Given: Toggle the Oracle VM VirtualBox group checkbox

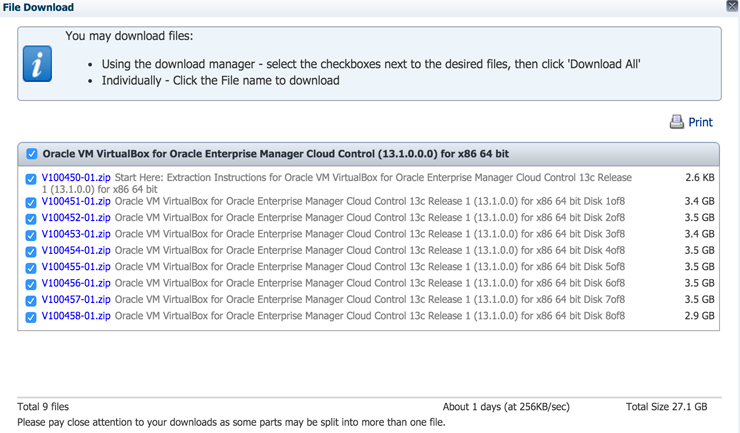Looking at the screenshot, I should [x=32, y=154].
